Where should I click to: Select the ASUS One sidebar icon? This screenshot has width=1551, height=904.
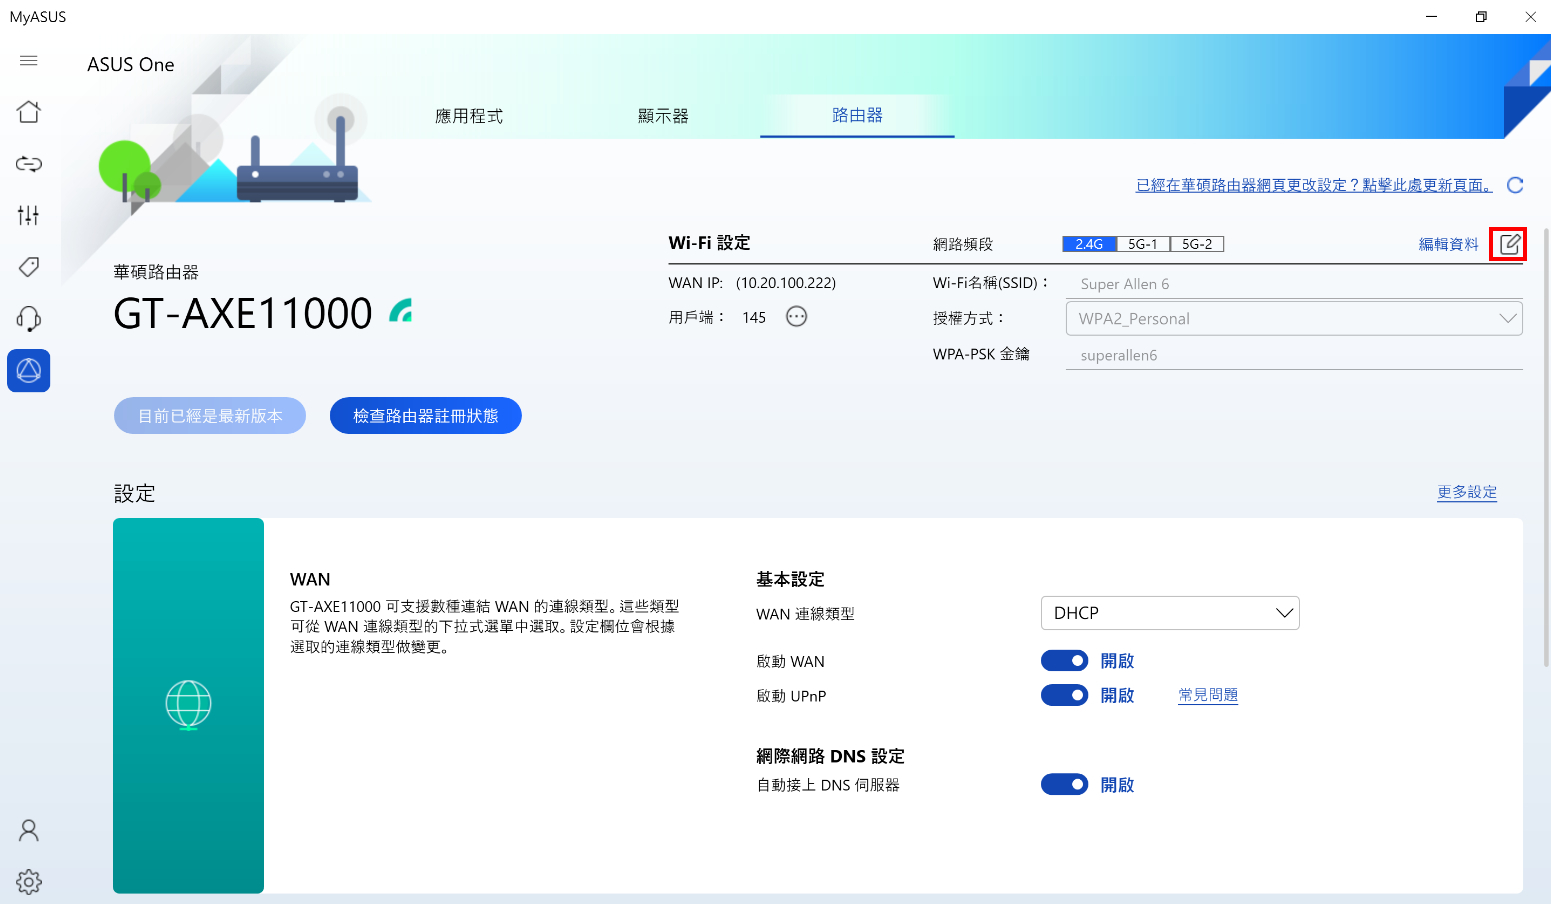29,371
